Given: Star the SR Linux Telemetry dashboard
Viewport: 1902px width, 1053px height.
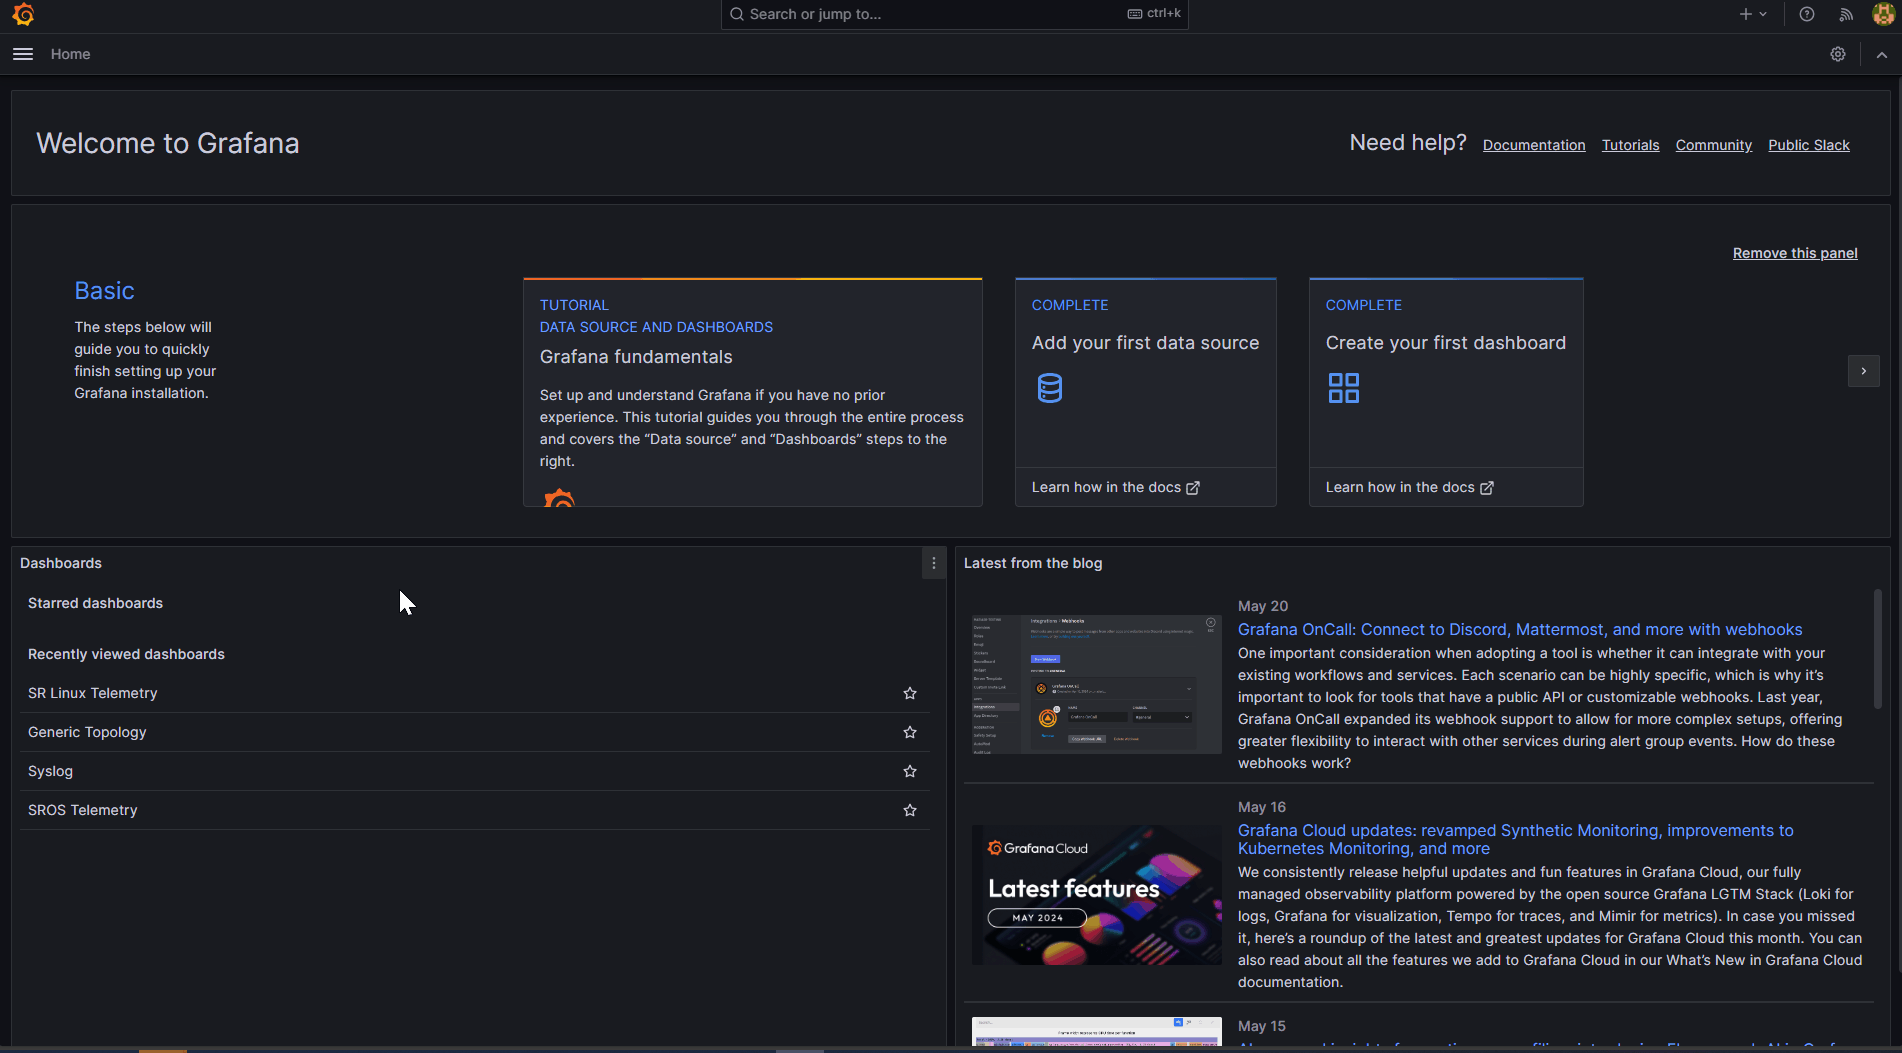Looking at the screenshot, I should pyautogui.click(x=910, y=693).
